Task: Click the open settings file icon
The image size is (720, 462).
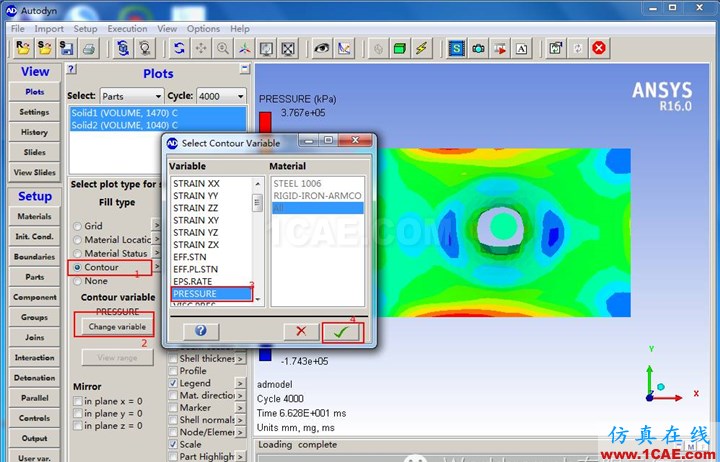Action: point(44,48)
